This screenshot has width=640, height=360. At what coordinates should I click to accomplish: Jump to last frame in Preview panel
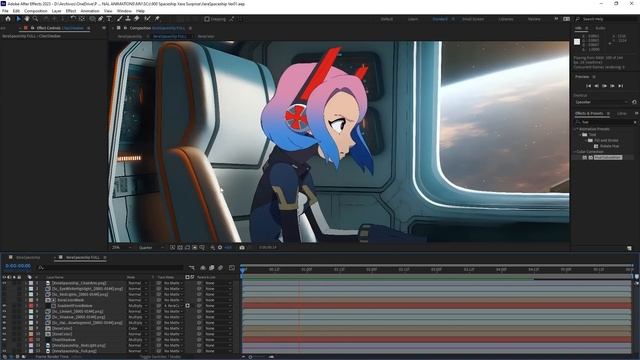pos(620,86)
